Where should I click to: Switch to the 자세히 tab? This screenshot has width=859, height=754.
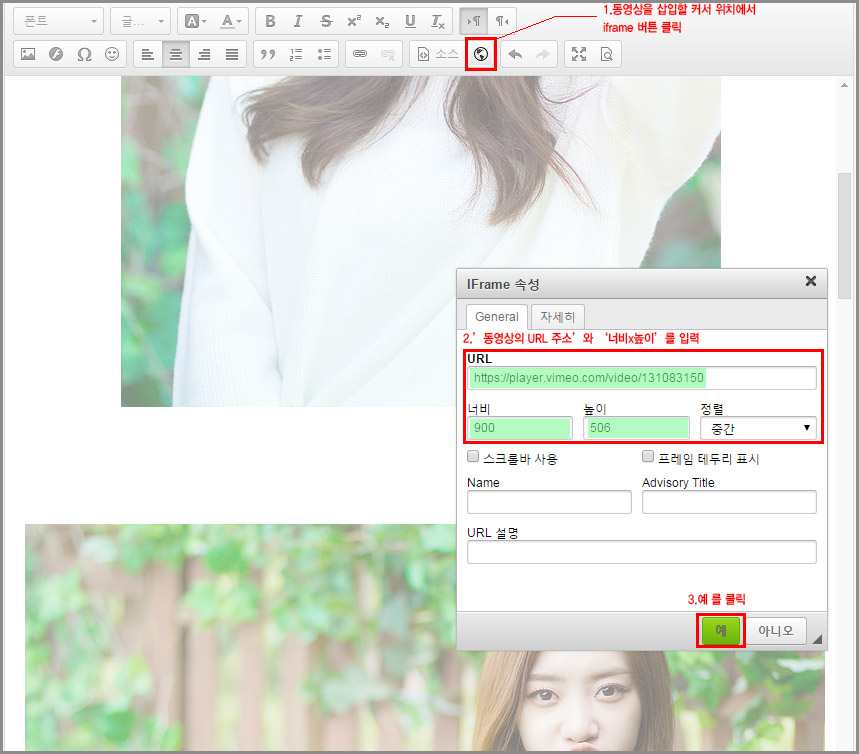tap(556, 316)
